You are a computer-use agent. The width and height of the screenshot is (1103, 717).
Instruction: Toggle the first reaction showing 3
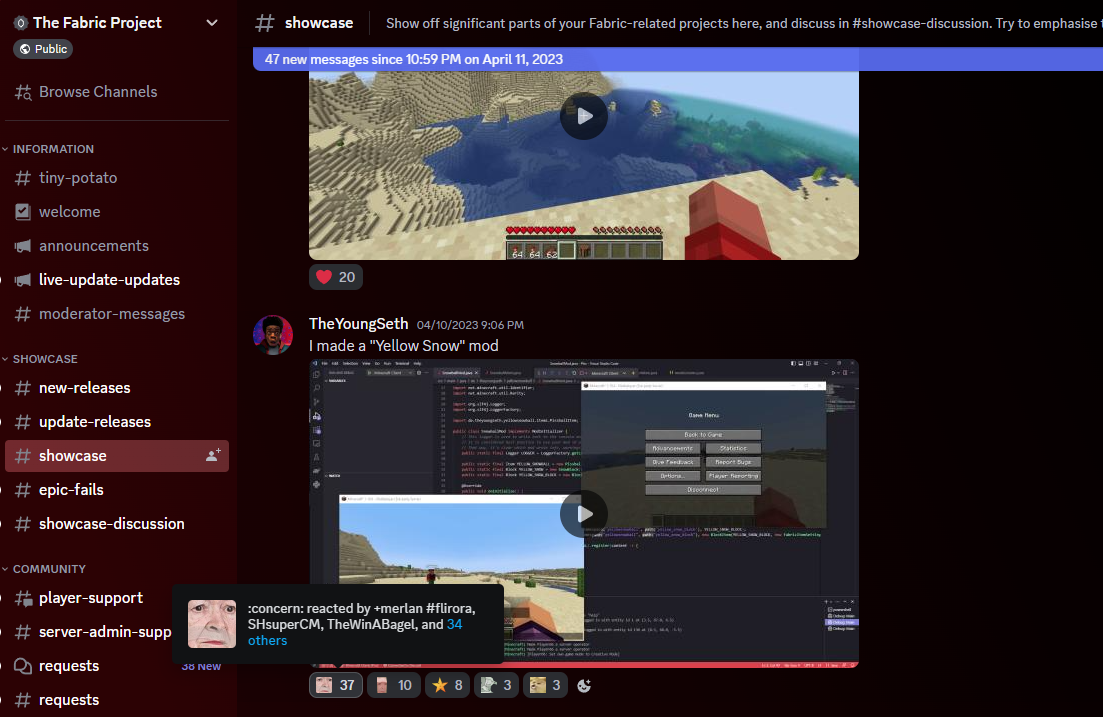tap(496, 685)
